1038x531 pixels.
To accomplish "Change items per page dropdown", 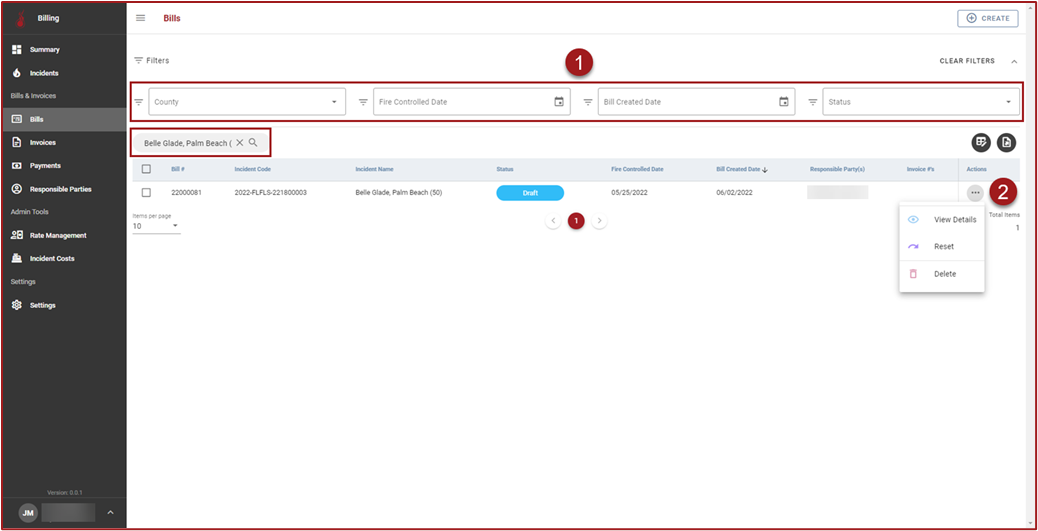I will click(x=156, y=226).
